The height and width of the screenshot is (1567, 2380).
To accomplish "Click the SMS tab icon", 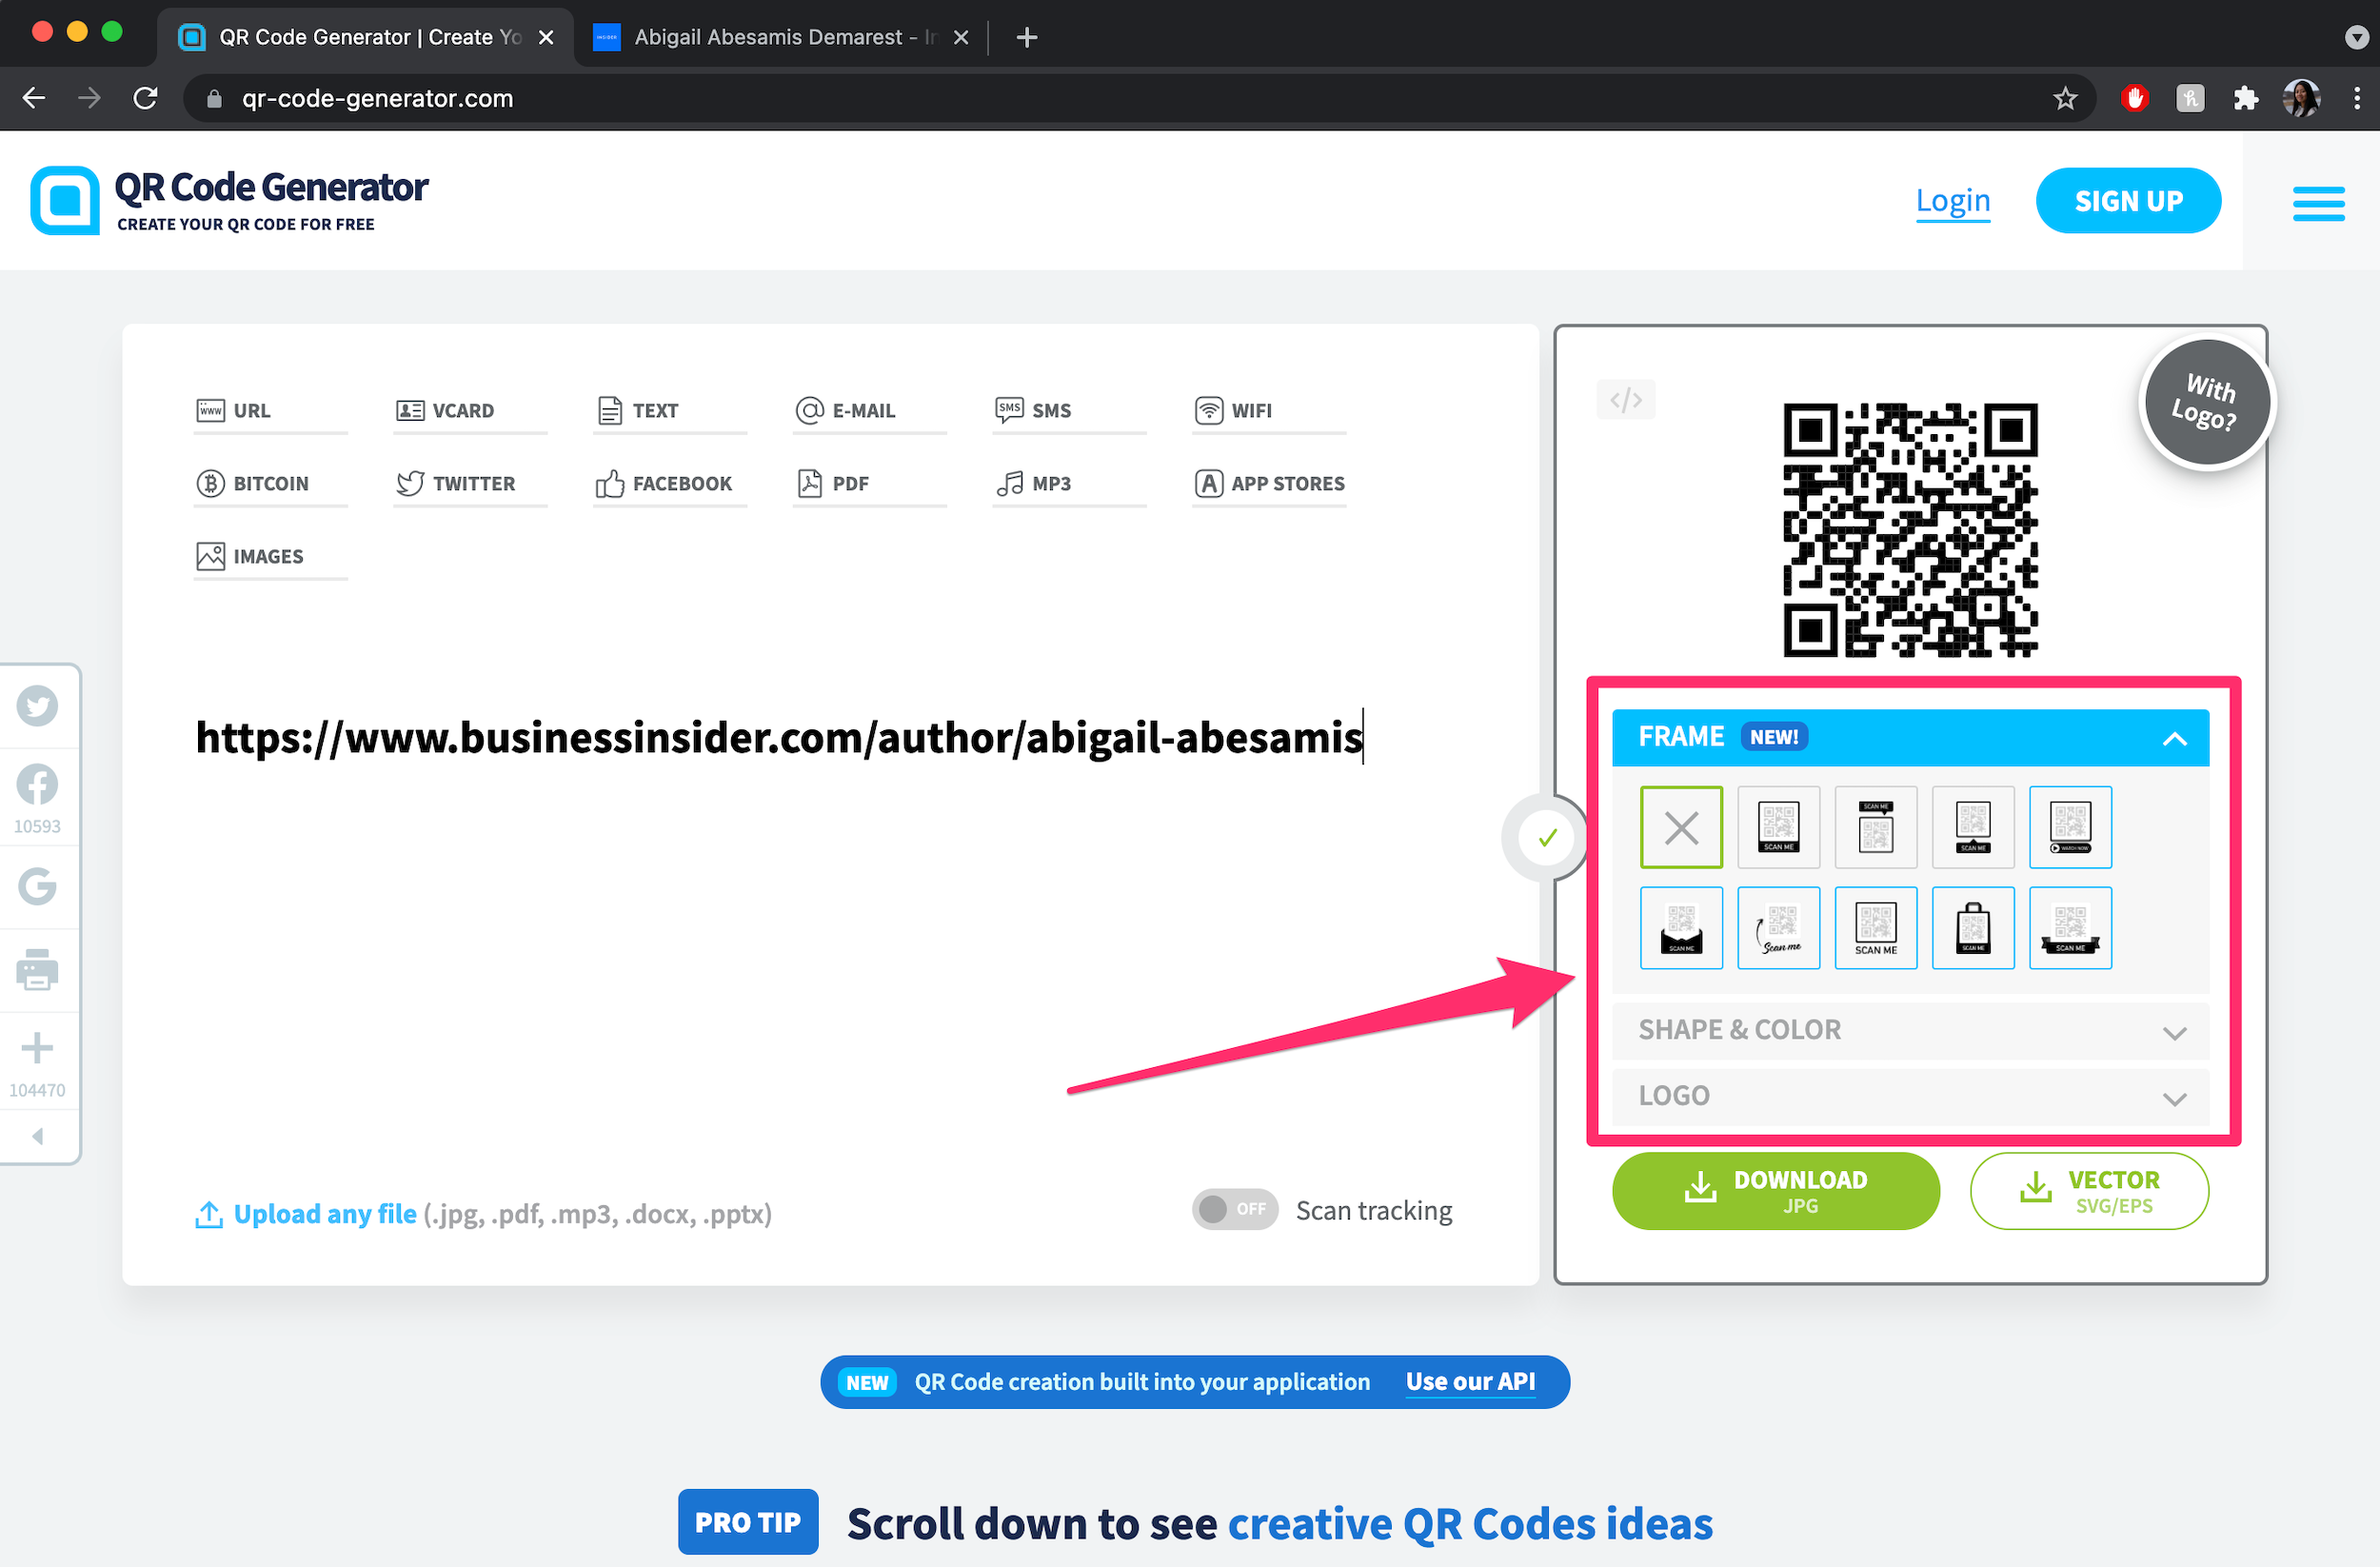I will (1009, 409).
